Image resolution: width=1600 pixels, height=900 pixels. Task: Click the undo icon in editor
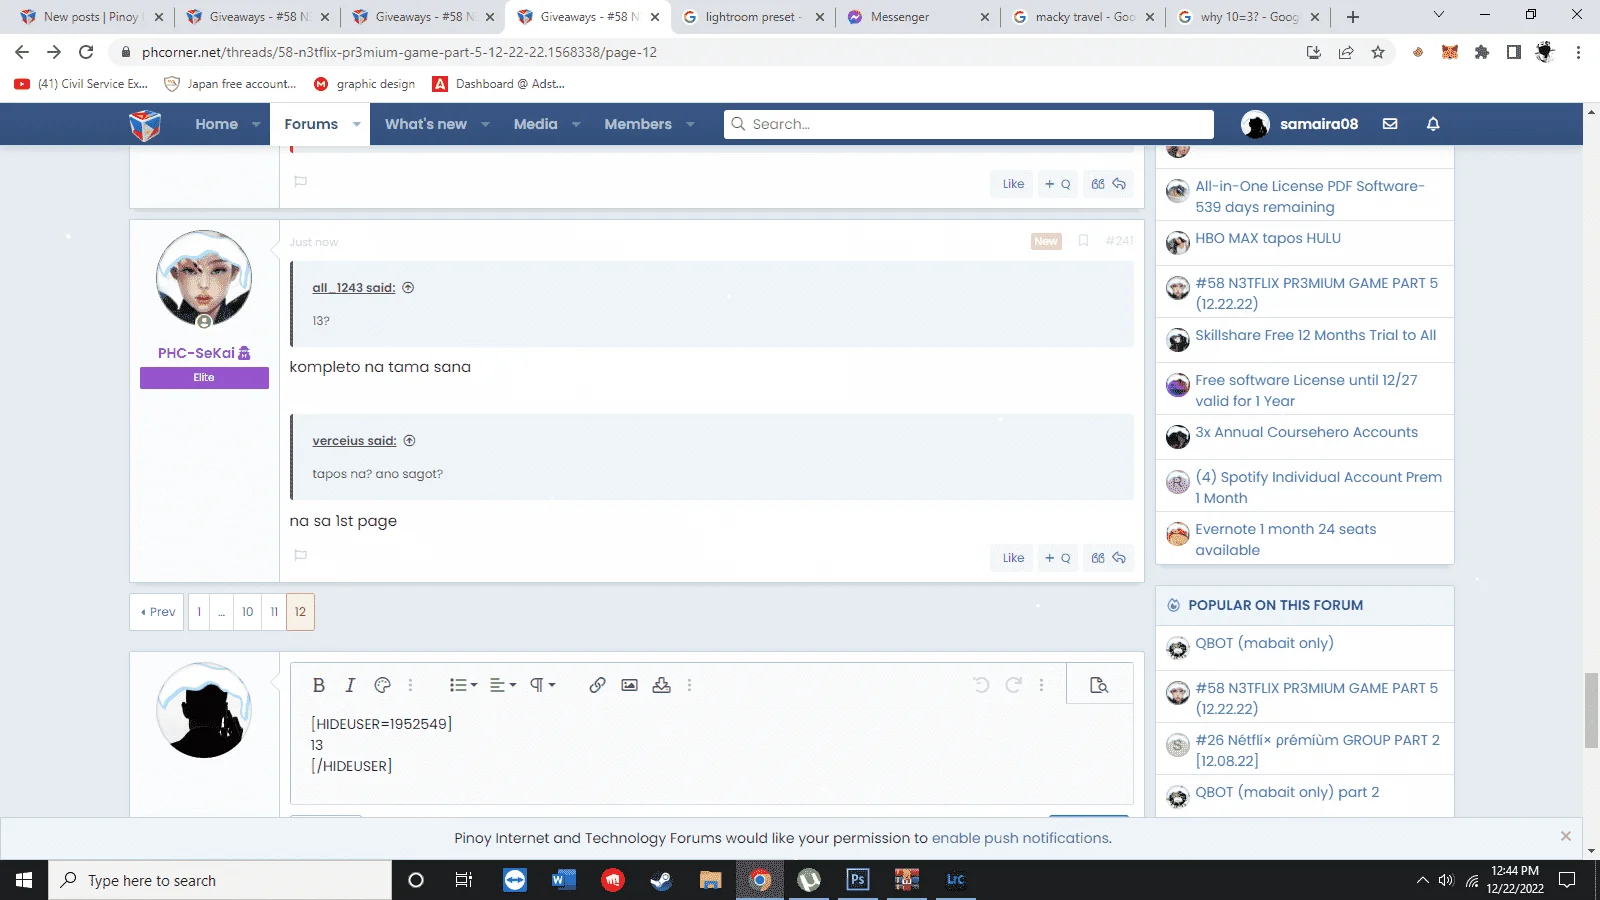[981, 685]
